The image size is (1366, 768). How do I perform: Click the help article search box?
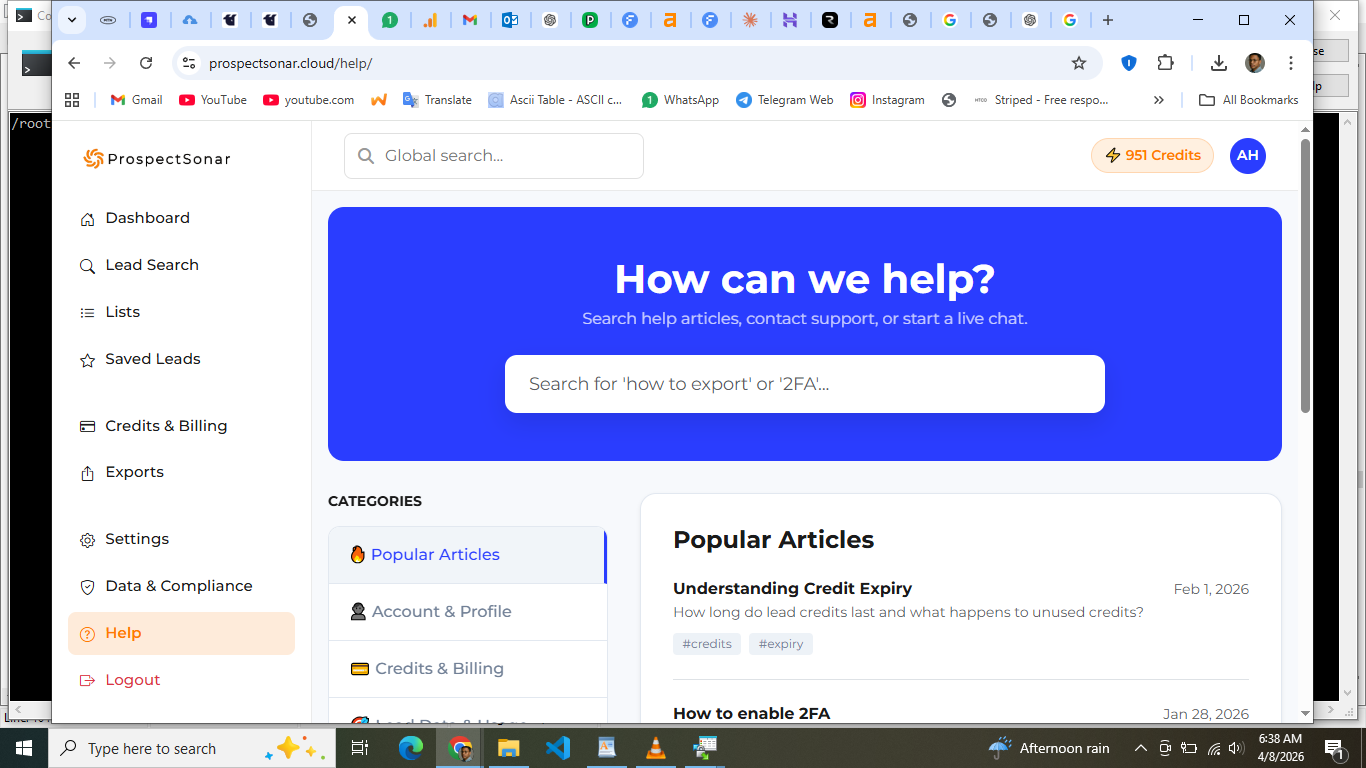(804, 384)
